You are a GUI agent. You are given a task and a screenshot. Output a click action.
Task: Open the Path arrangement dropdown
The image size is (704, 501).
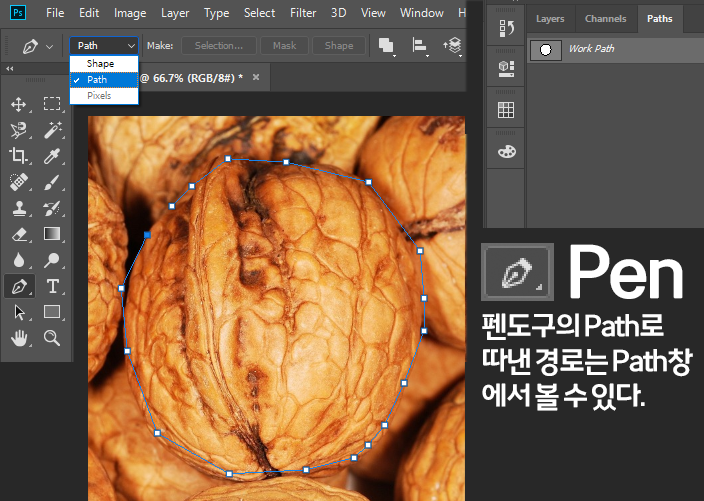click(x=453, y=46)
